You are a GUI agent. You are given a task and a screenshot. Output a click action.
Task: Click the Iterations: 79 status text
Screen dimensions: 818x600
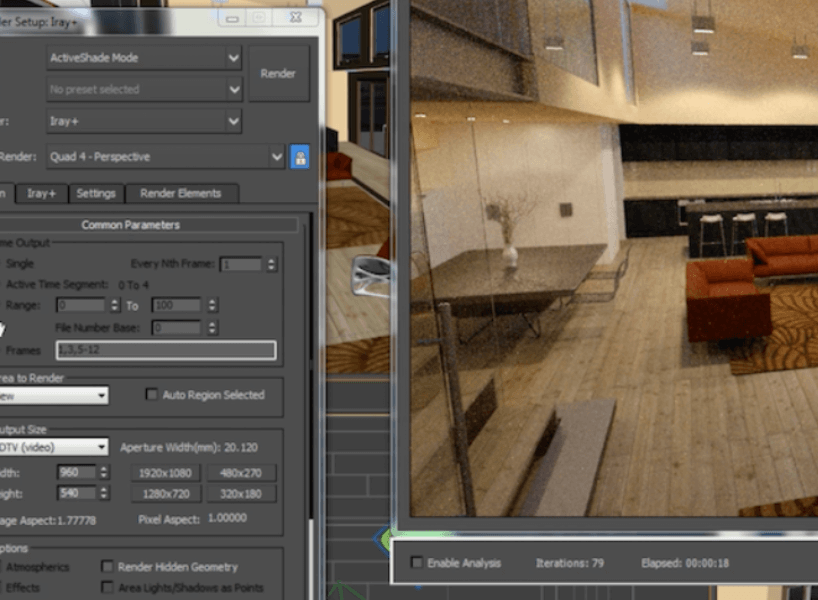click(x=570, y=563)
